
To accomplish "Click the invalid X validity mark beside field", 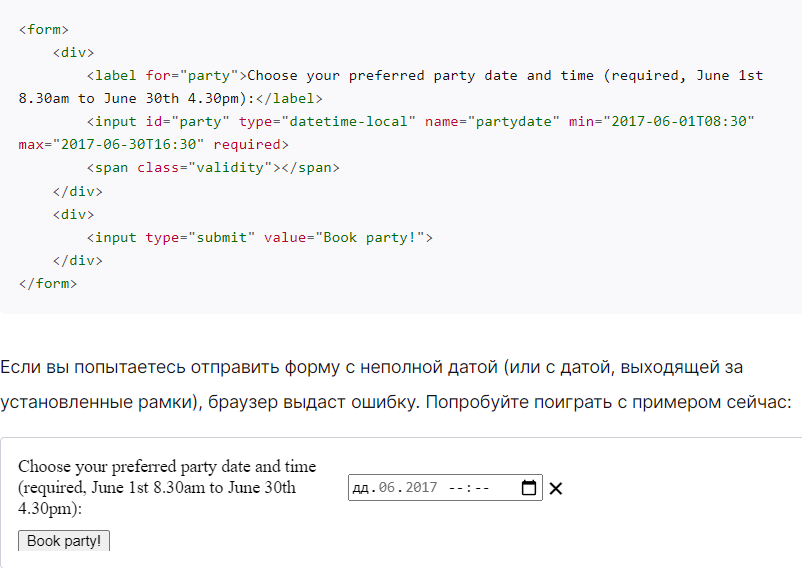I will [x=555, y=488].
